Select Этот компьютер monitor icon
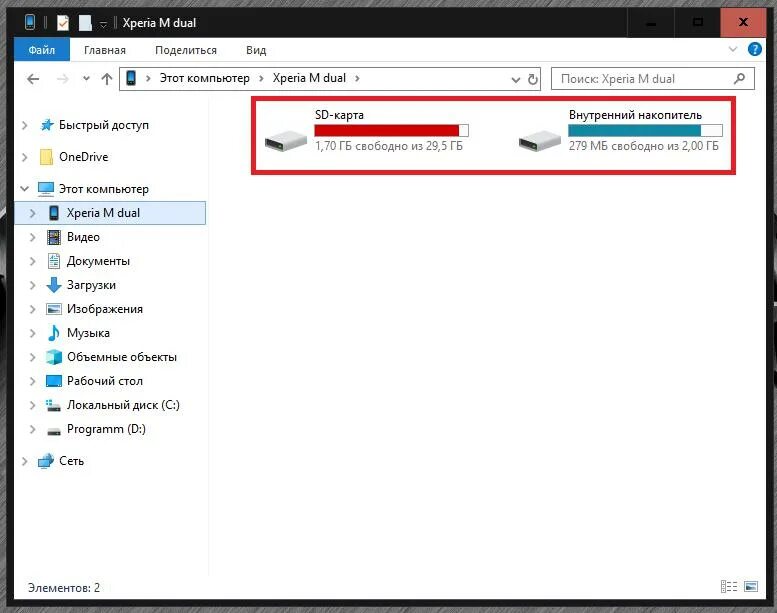This screenshot has width=777, height=613. coord(46,189)
